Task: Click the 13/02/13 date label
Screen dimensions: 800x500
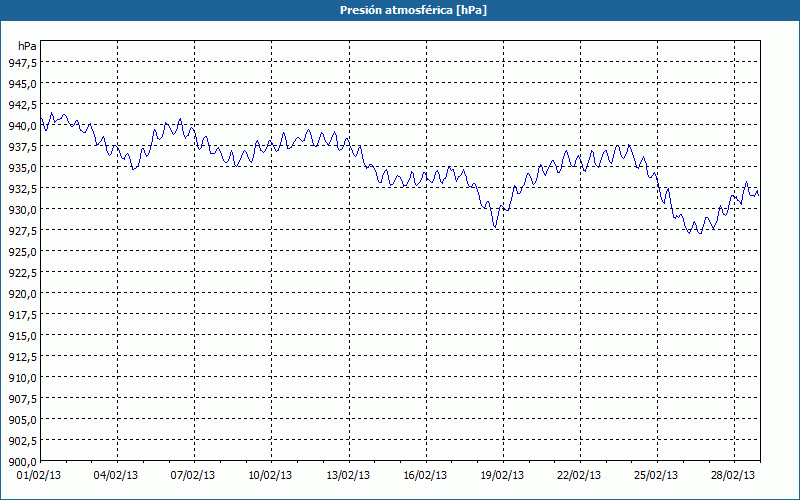Action: tap(347, 475)
